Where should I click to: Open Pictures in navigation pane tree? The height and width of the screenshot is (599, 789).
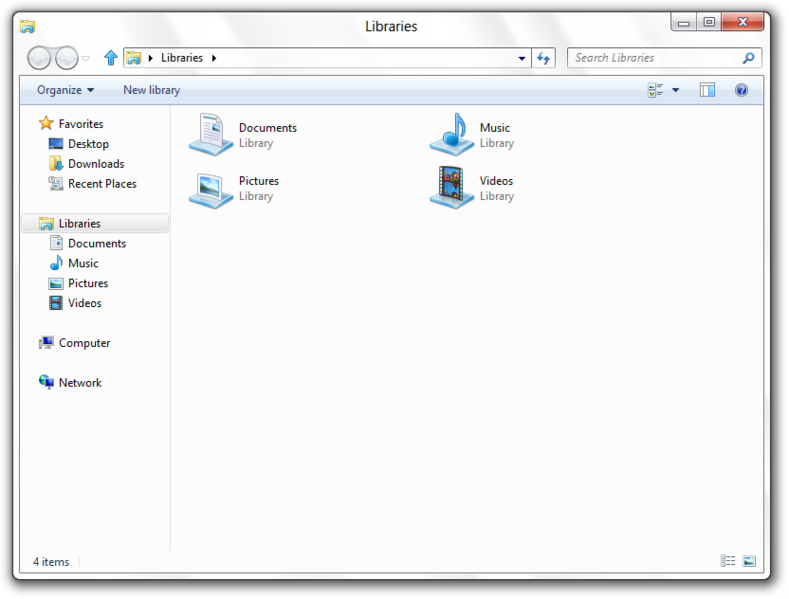[78, 283]
